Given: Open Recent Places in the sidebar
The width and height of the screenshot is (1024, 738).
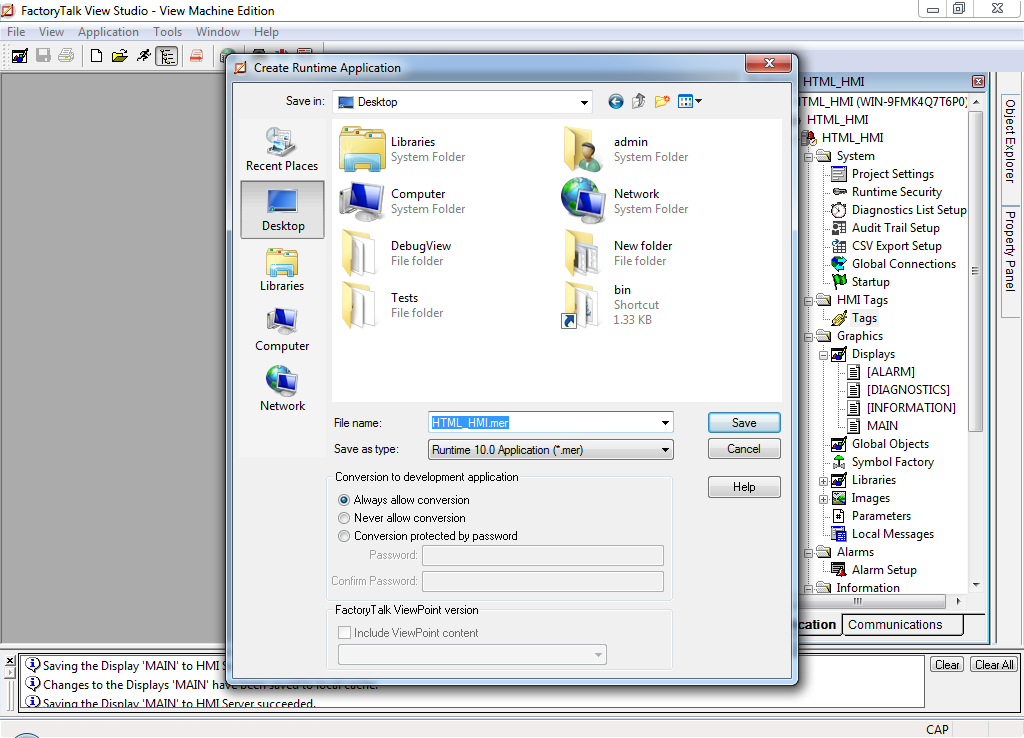Looking at the screenshot, I should tap(282, 150).
